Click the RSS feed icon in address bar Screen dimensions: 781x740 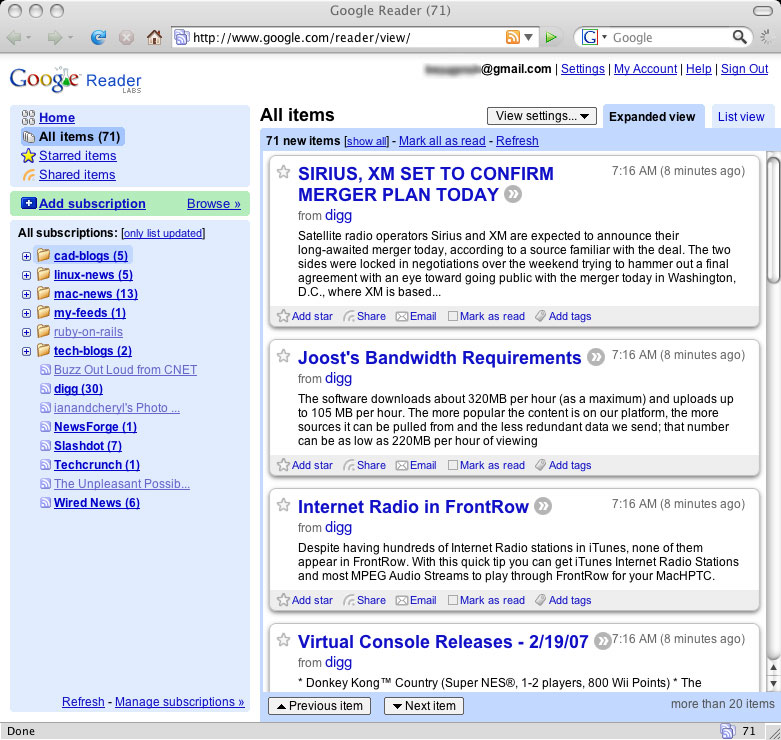513,38
